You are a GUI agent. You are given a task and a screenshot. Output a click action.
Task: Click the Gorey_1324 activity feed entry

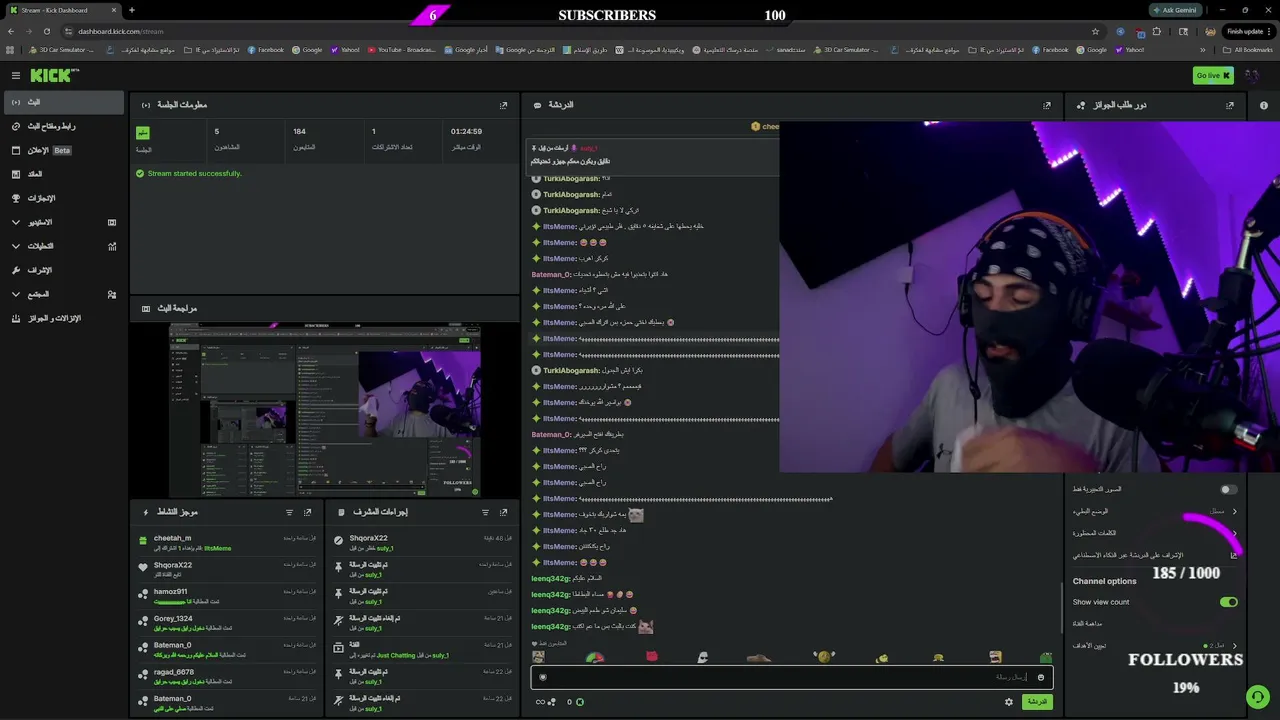pyautogui.click(x=227, y=623)
